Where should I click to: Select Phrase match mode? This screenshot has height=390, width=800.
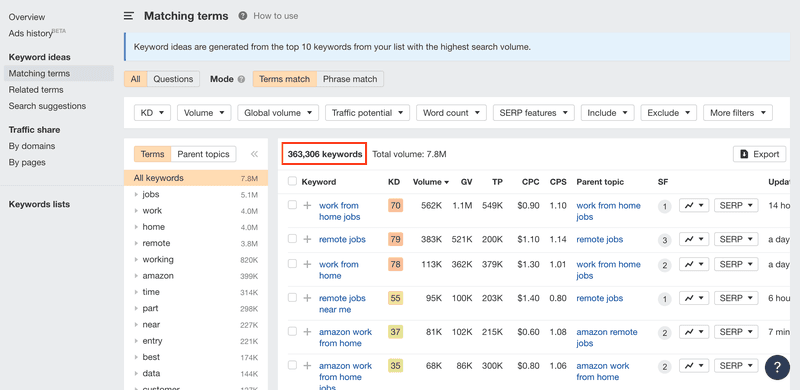[350, 79]
